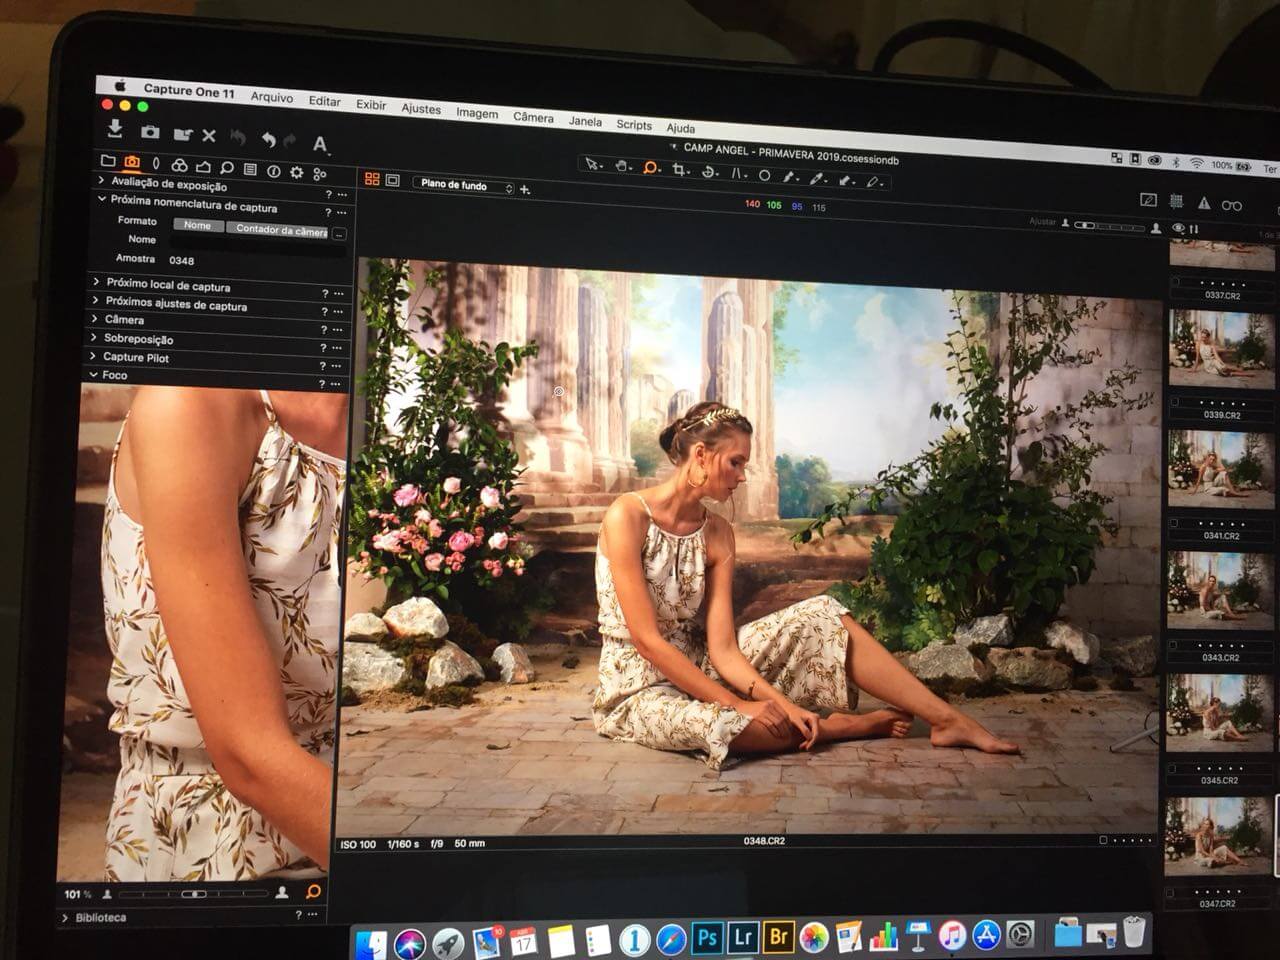
Task: Select the Rotation straighten tool
Action: click(709, 171)
